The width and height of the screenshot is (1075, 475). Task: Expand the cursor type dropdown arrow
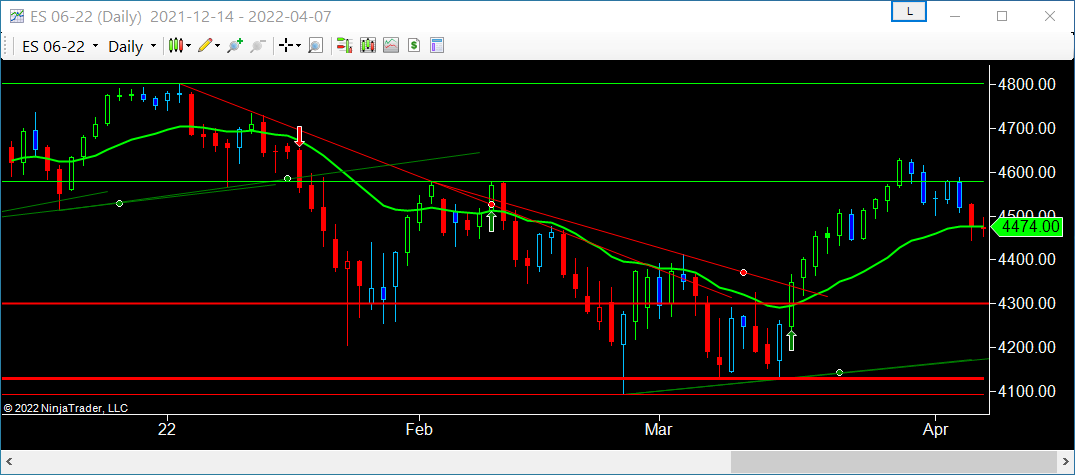[298, 46]
